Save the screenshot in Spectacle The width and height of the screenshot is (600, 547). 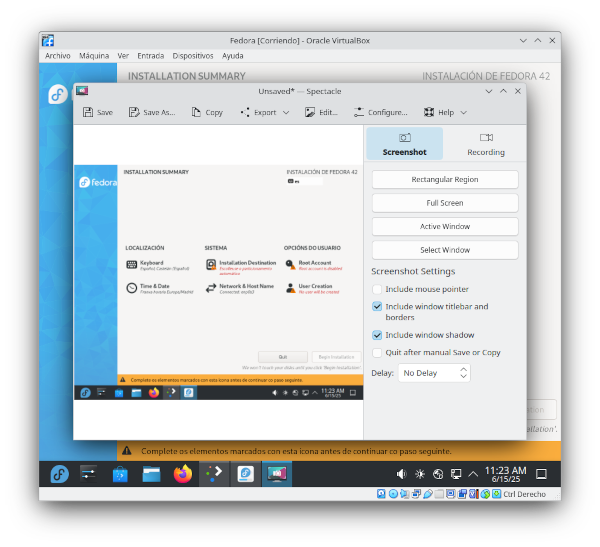[x=98, y=113]
